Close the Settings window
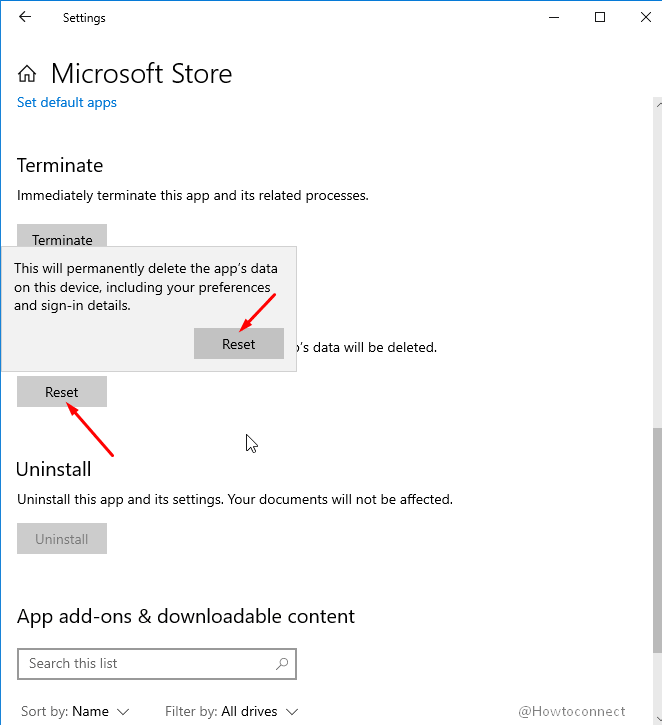 (646, 18)
